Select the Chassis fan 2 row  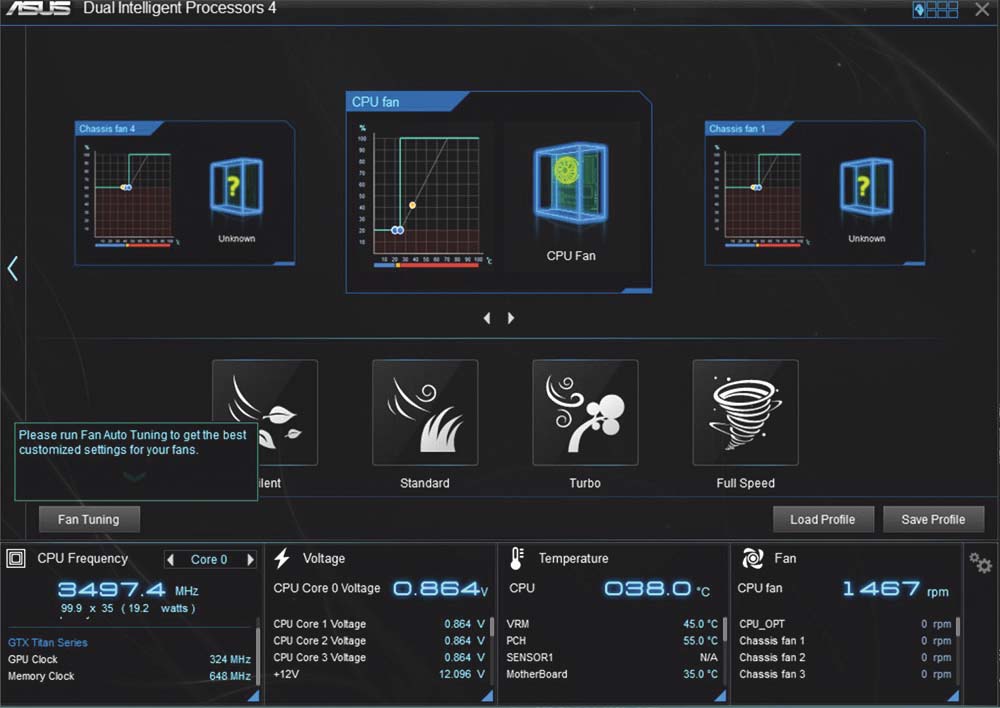coord(845,657)
